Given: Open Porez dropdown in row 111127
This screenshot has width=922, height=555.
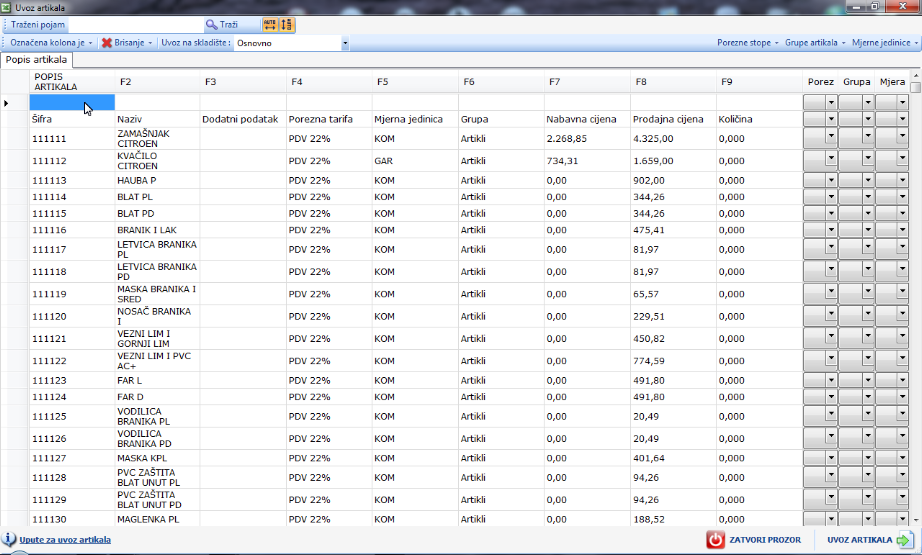Looking at the screenshot, I should tap(831, 458).
